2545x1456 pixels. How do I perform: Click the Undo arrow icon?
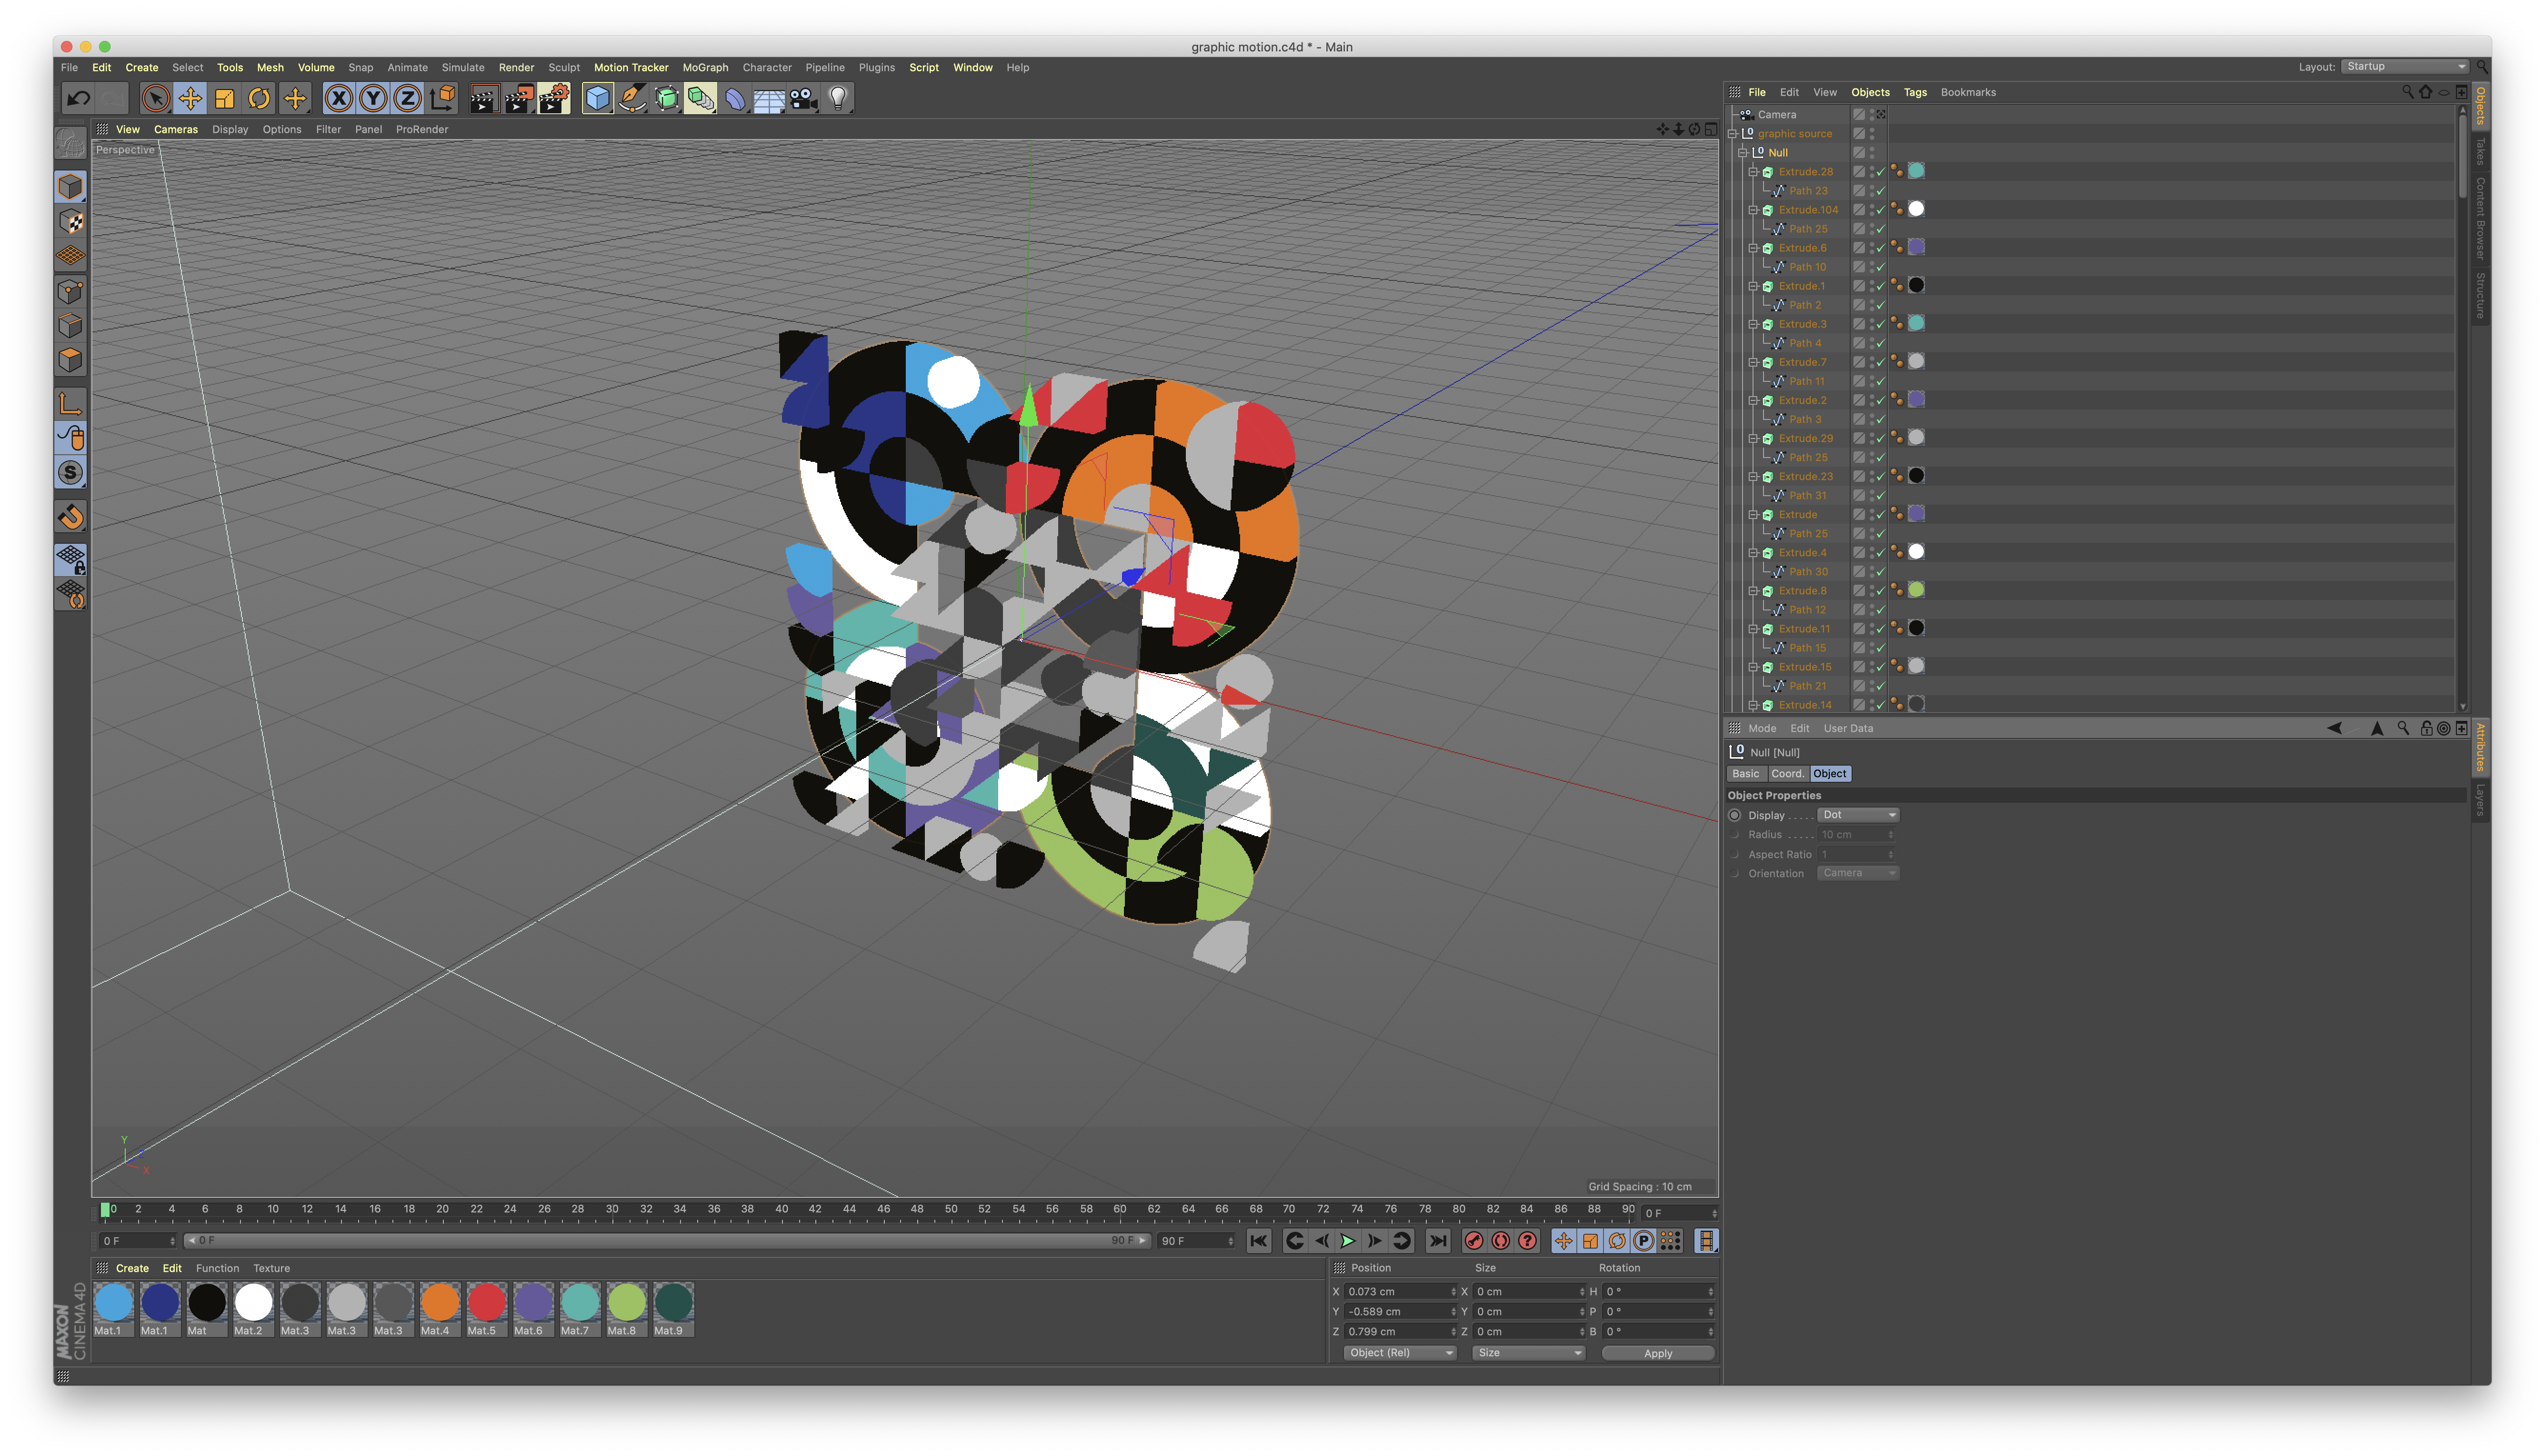click(78, 98)
